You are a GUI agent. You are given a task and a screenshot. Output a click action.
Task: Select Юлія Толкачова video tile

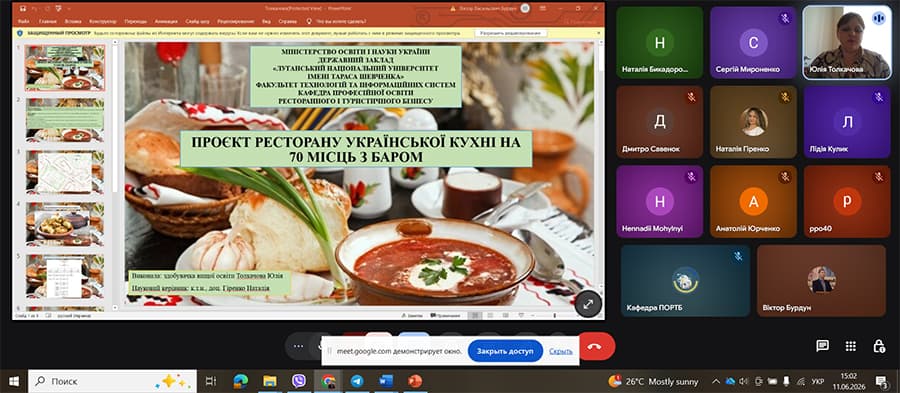pos(847,42)
